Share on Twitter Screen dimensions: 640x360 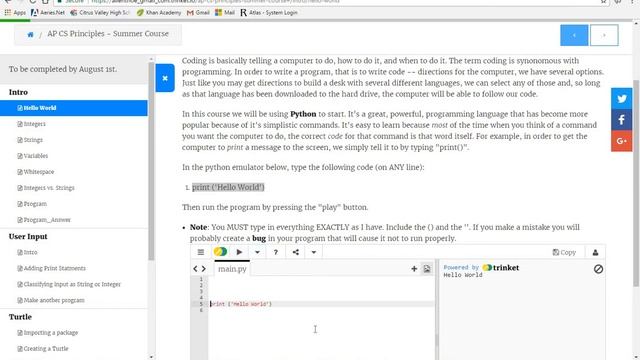pyautogui.click(x=621, y=98)
